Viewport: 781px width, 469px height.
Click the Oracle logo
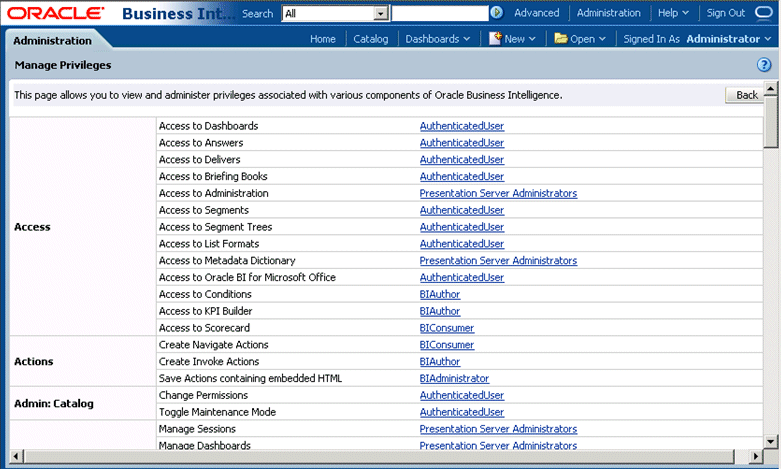pyautogui.click(x=56, y=13)
